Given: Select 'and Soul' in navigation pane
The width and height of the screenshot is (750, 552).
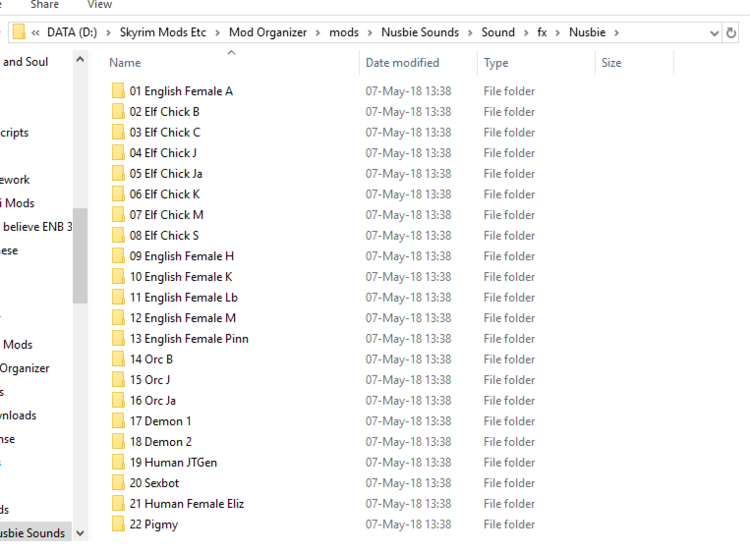Looking at the screenshot, I should (x=25, y=62).
